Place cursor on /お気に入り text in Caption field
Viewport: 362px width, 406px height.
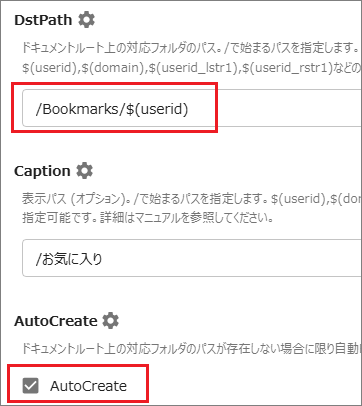coord(69,259)
